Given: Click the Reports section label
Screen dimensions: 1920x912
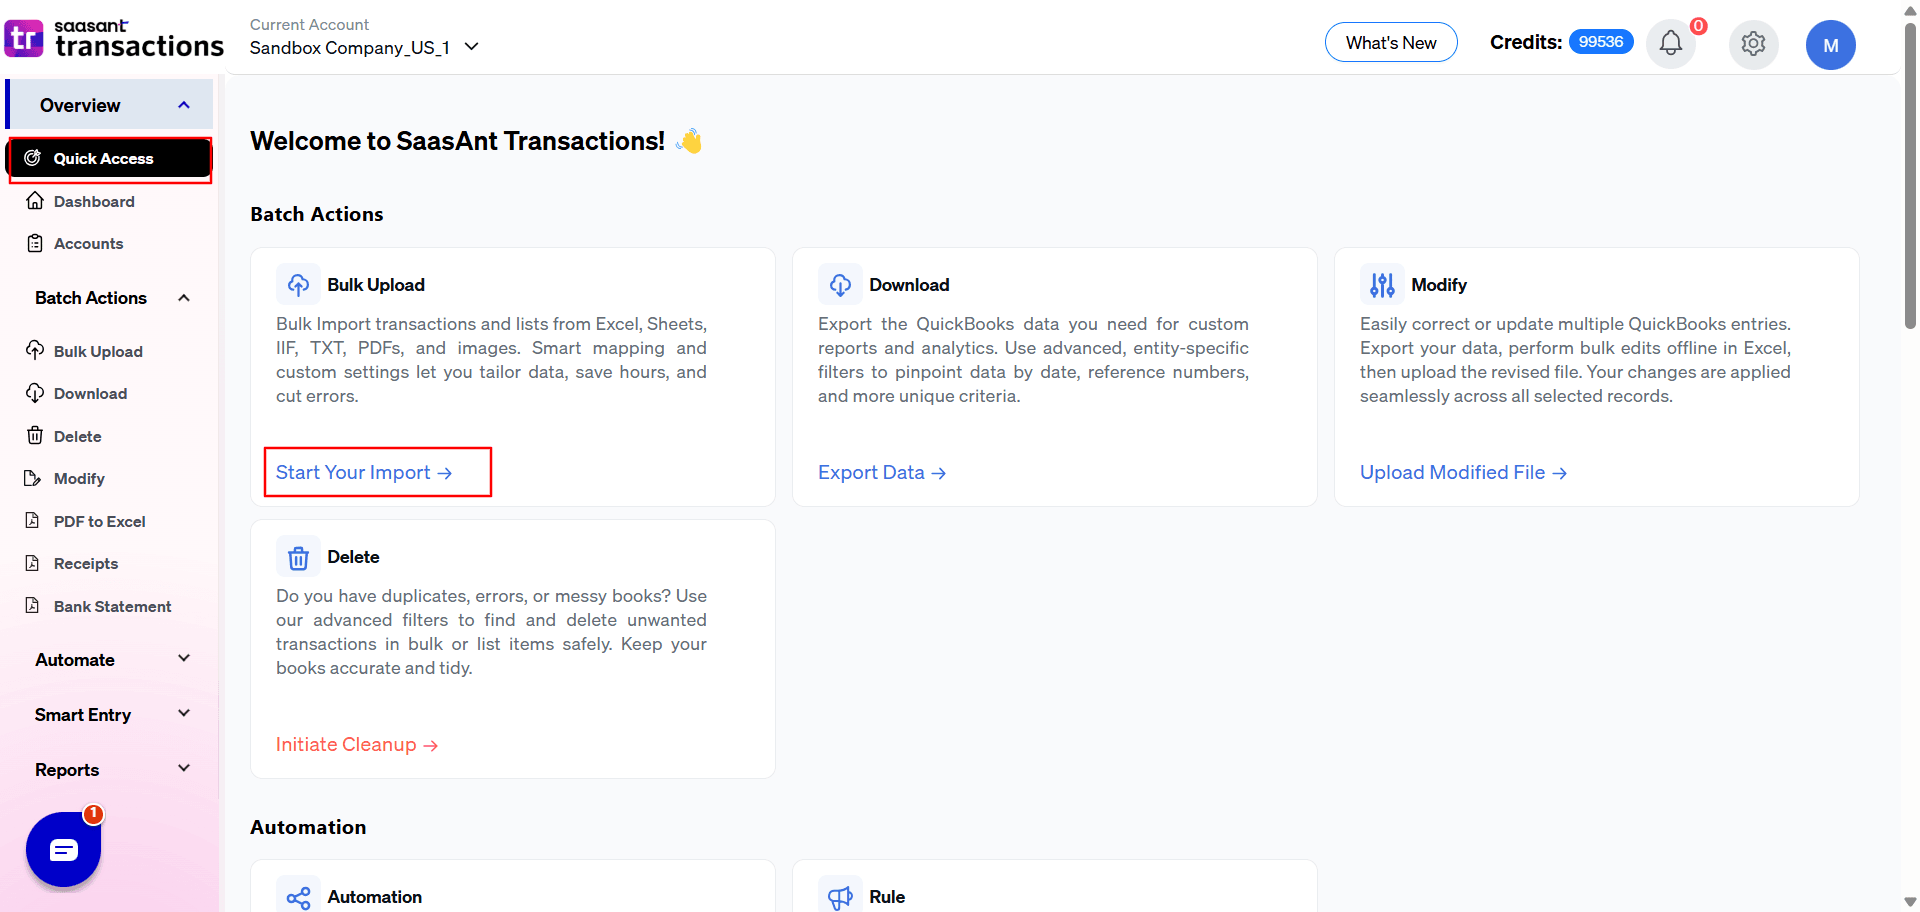Looking at the screenshot, I should click(67, 770).
